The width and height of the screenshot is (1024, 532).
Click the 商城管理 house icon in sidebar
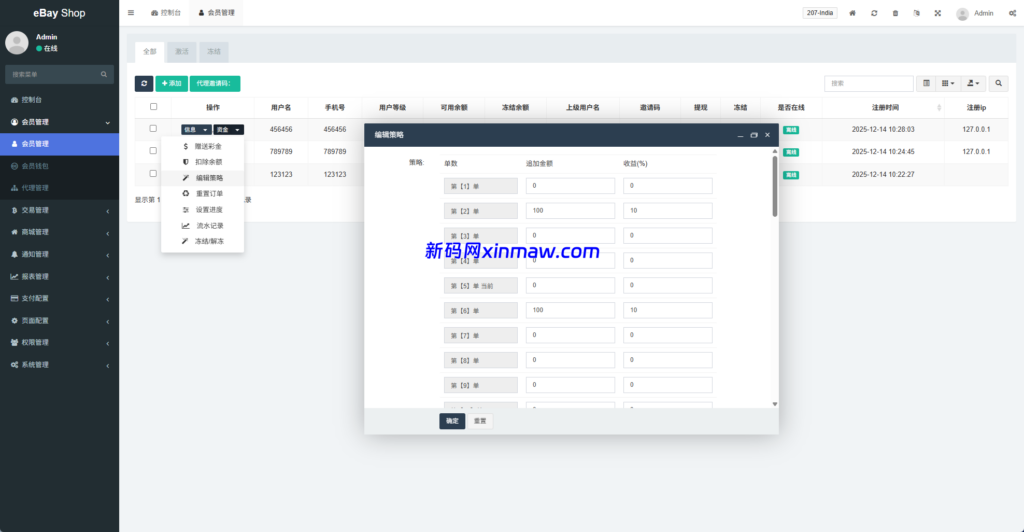click(14, 232)
